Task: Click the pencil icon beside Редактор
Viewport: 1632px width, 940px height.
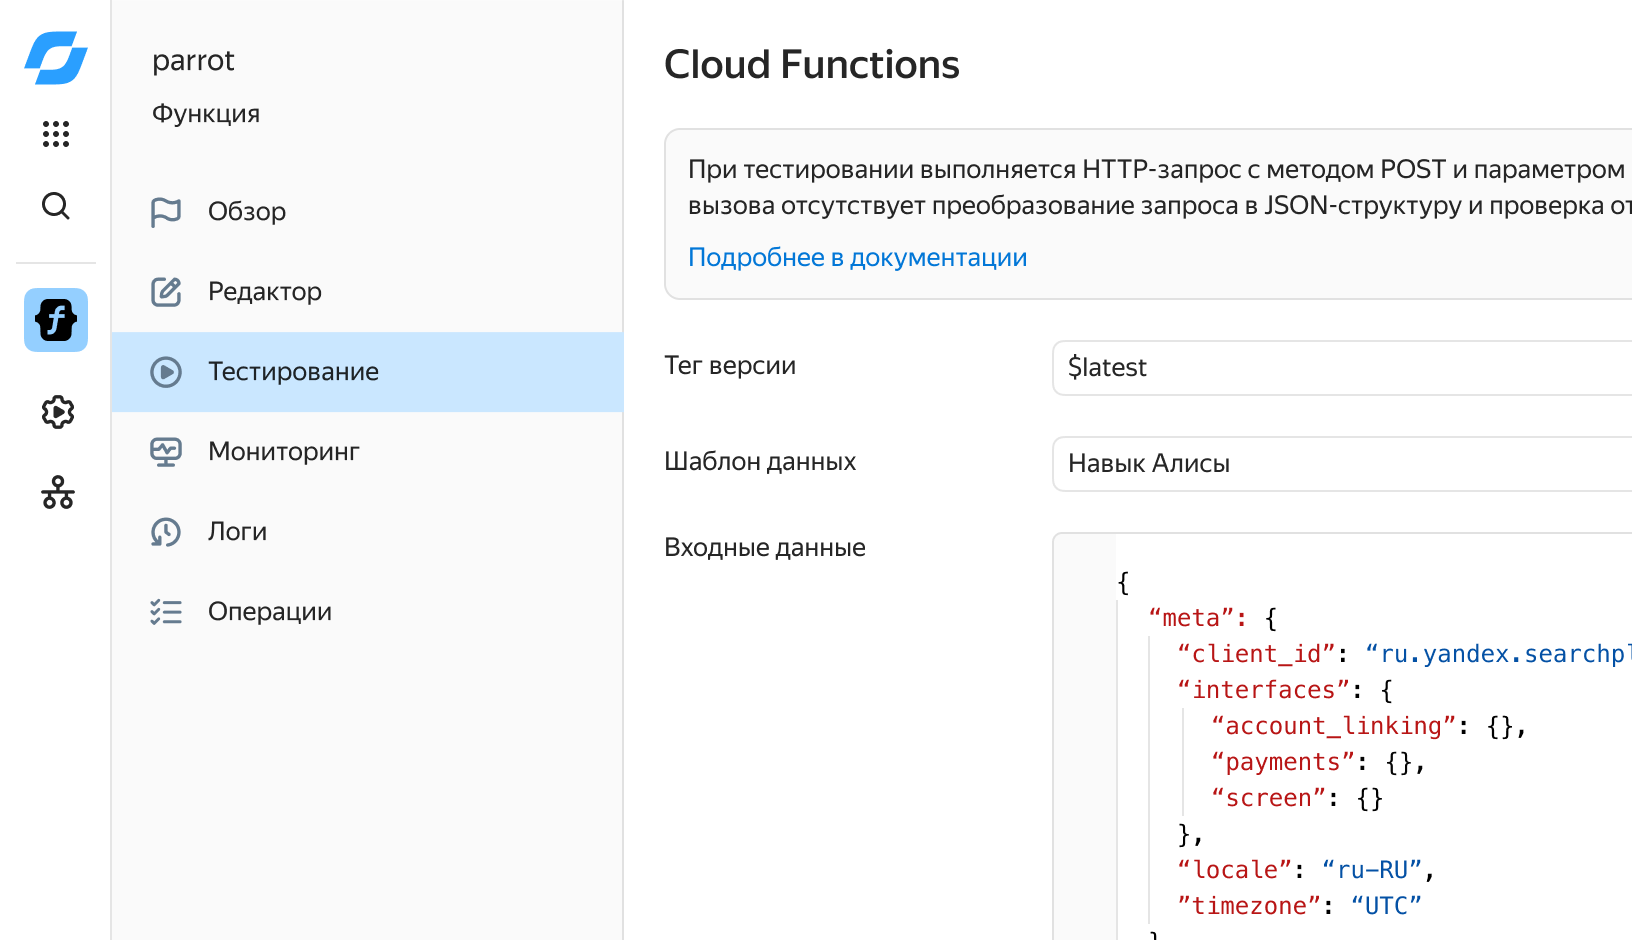Action: point(166,292)
